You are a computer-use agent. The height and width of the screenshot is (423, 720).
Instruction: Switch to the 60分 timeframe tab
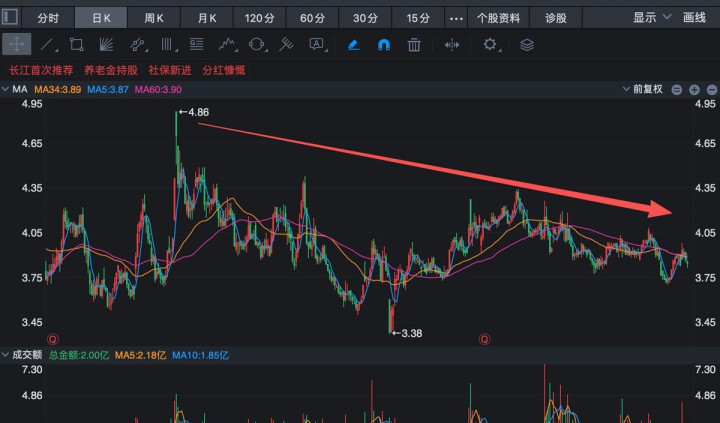312,18
